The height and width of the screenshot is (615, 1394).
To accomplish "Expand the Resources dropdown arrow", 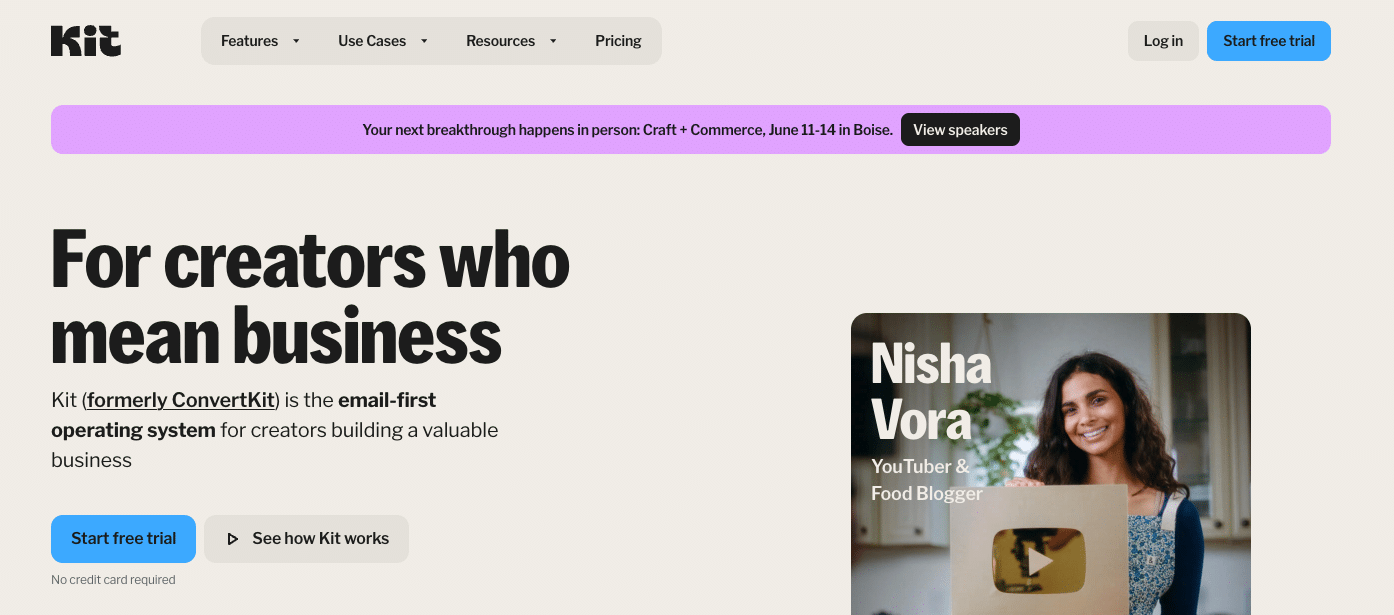I will [x=553, y=41].
